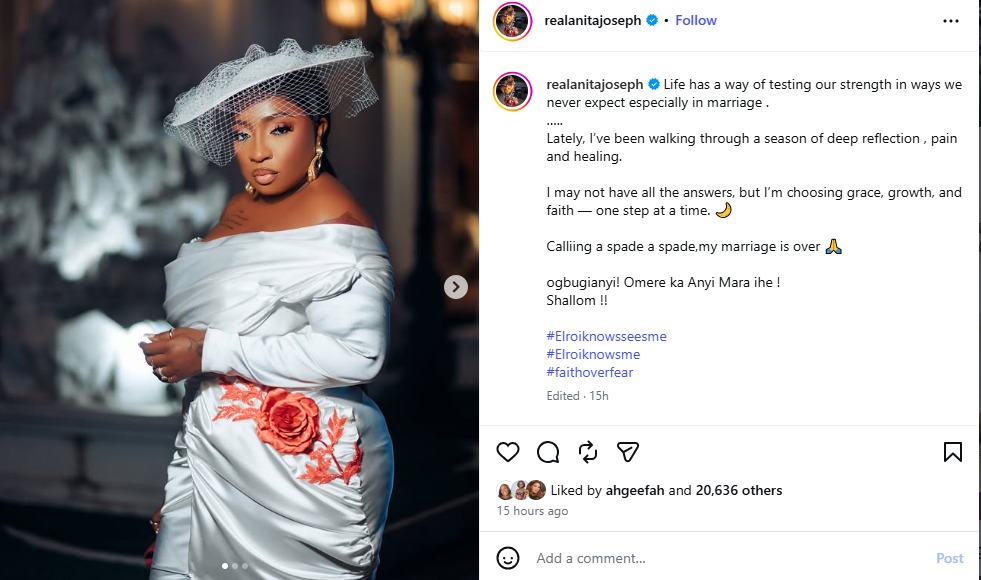Open the realanitajoseph username in the header
Viewport: 981px width, 580px height.
[x=593, y=20]
